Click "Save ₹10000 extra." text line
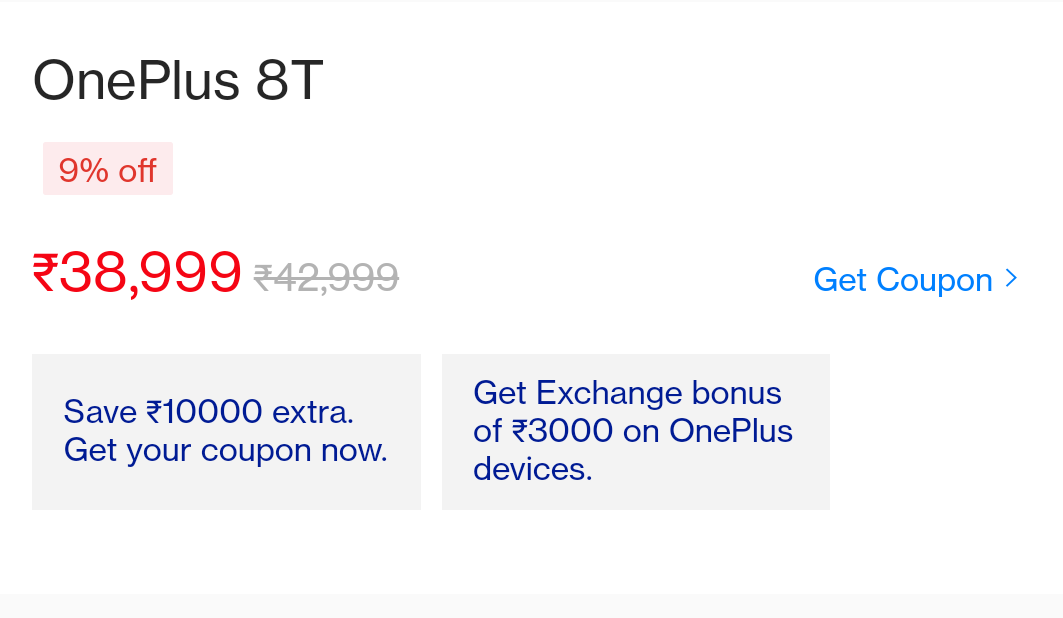 209,412
